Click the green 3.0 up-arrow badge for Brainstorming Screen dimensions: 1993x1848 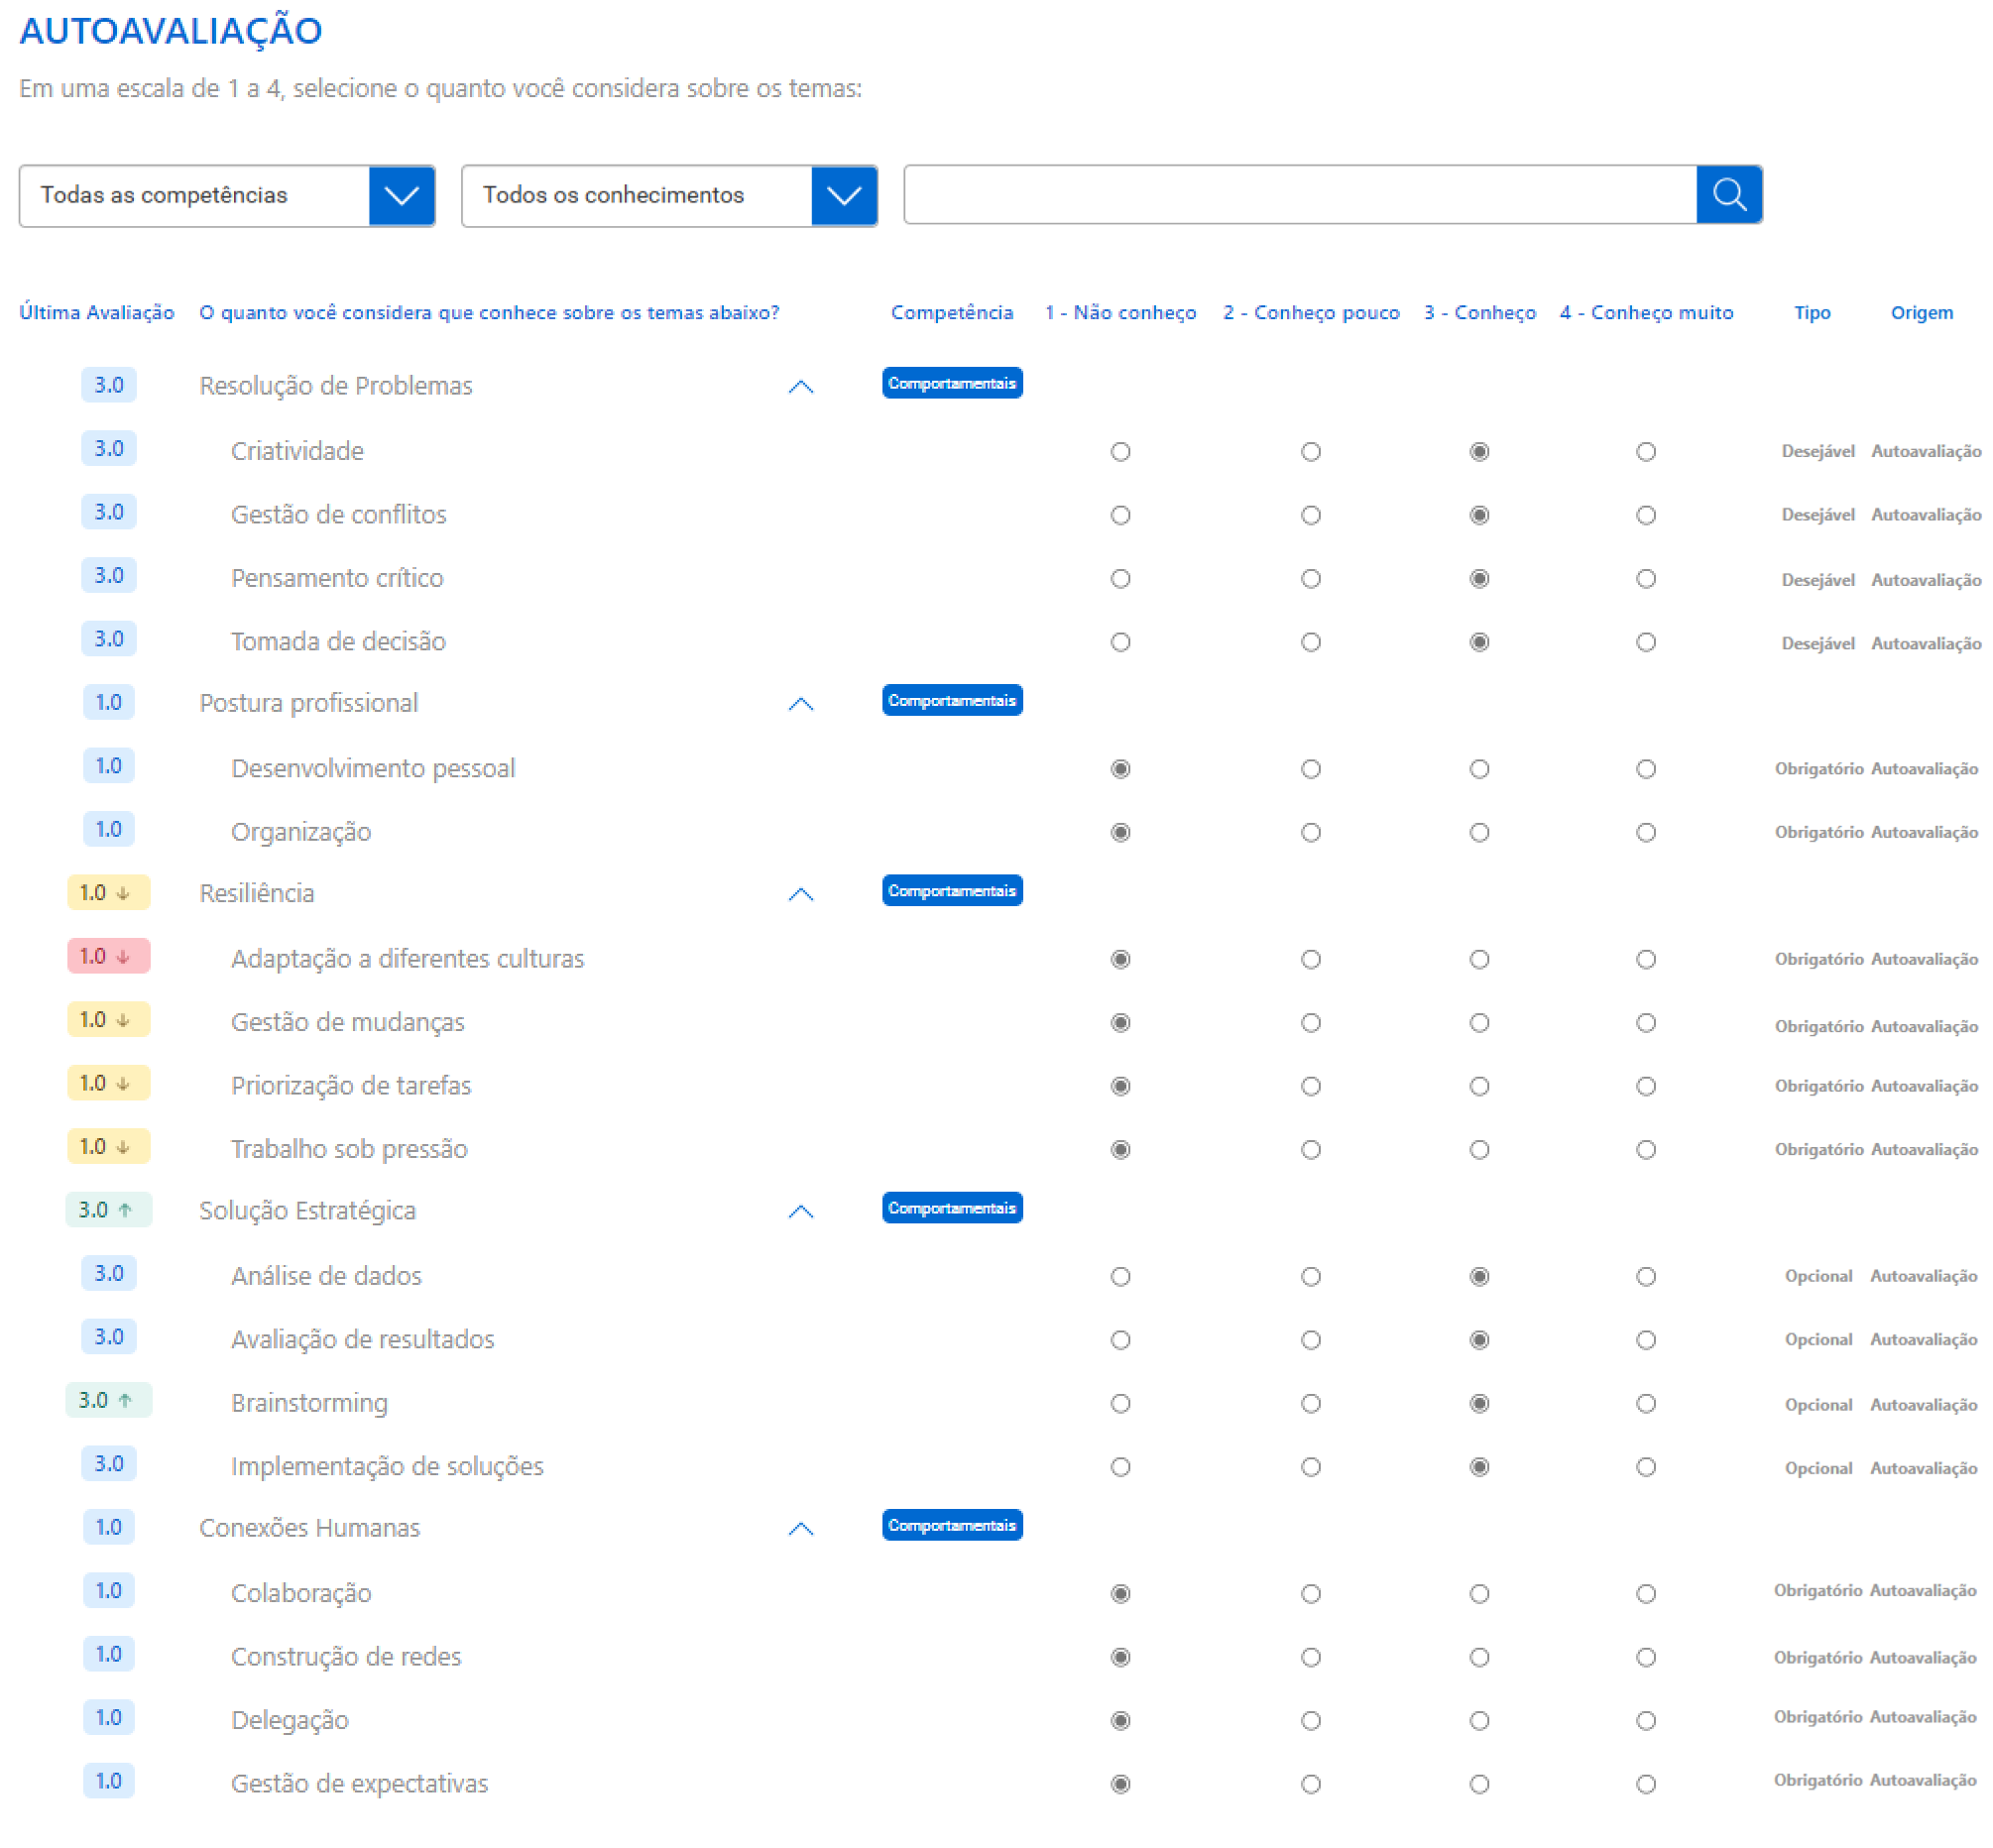click(108, 1400)
